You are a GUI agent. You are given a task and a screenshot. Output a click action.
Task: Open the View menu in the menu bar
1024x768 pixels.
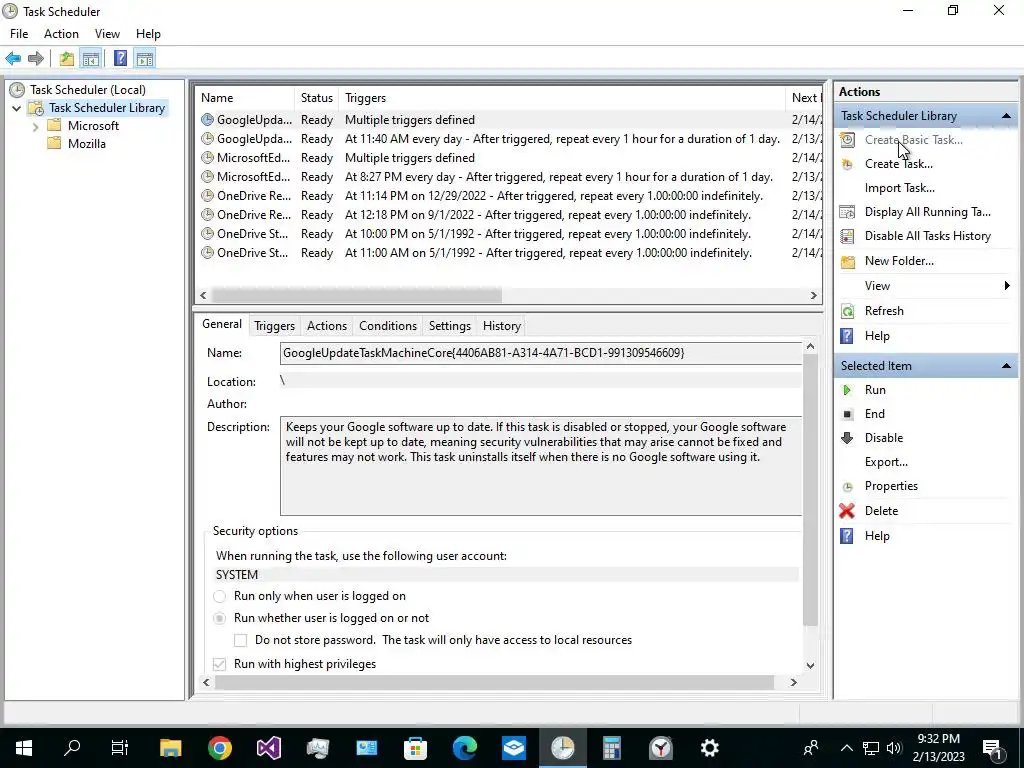(x=107, y=34)
